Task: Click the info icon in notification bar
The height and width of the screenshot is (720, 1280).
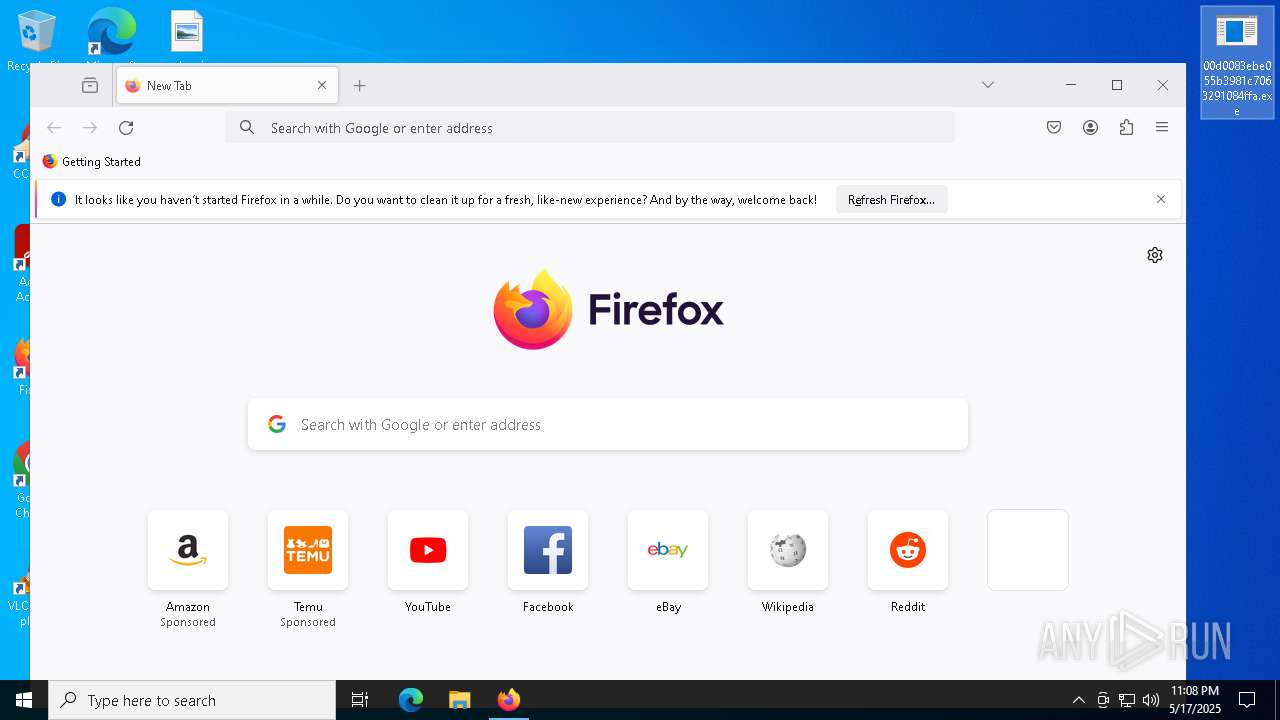Action: click(x=58, y=199)
